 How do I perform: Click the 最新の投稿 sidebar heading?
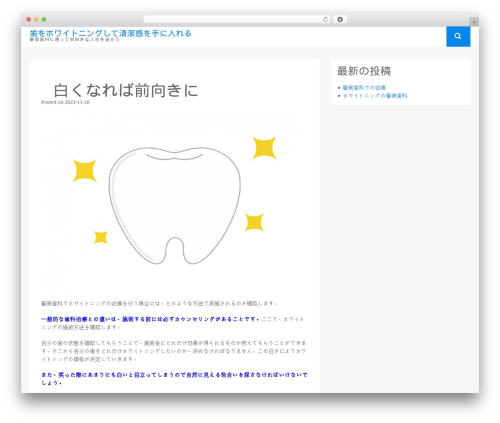(x=364, y=71)
